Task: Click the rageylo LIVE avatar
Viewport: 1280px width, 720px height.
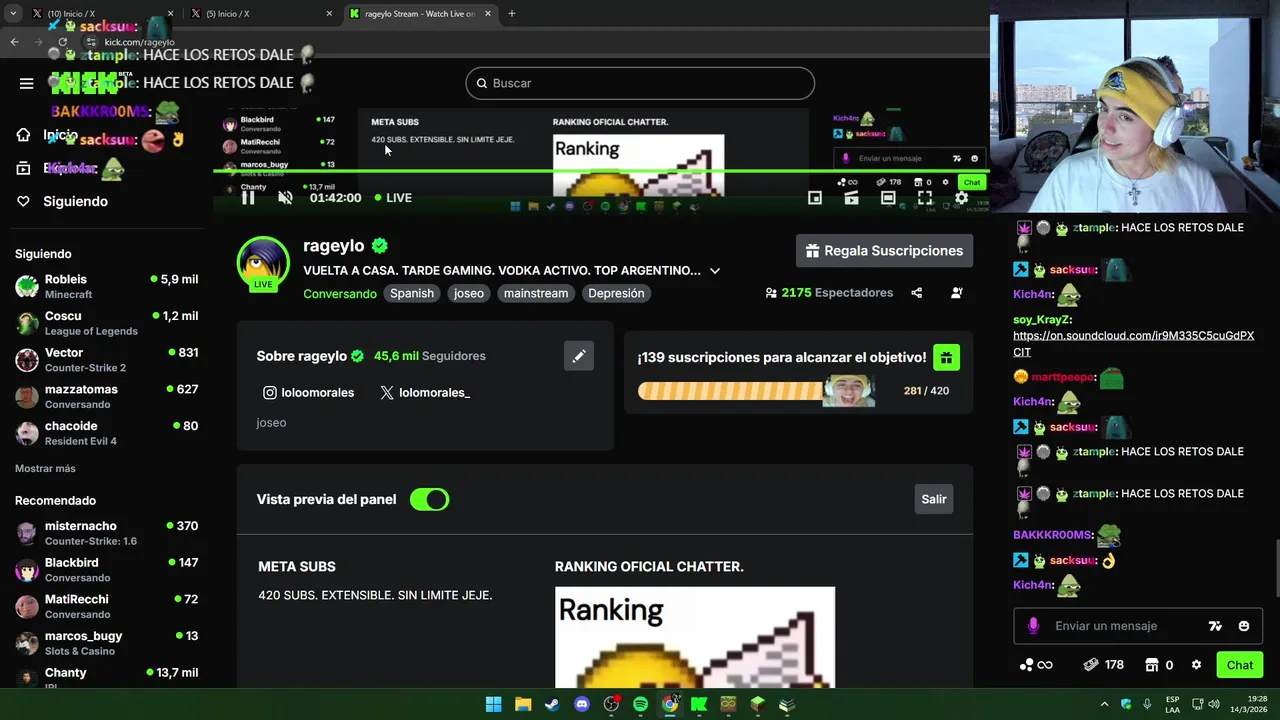Action: point(263,264)
